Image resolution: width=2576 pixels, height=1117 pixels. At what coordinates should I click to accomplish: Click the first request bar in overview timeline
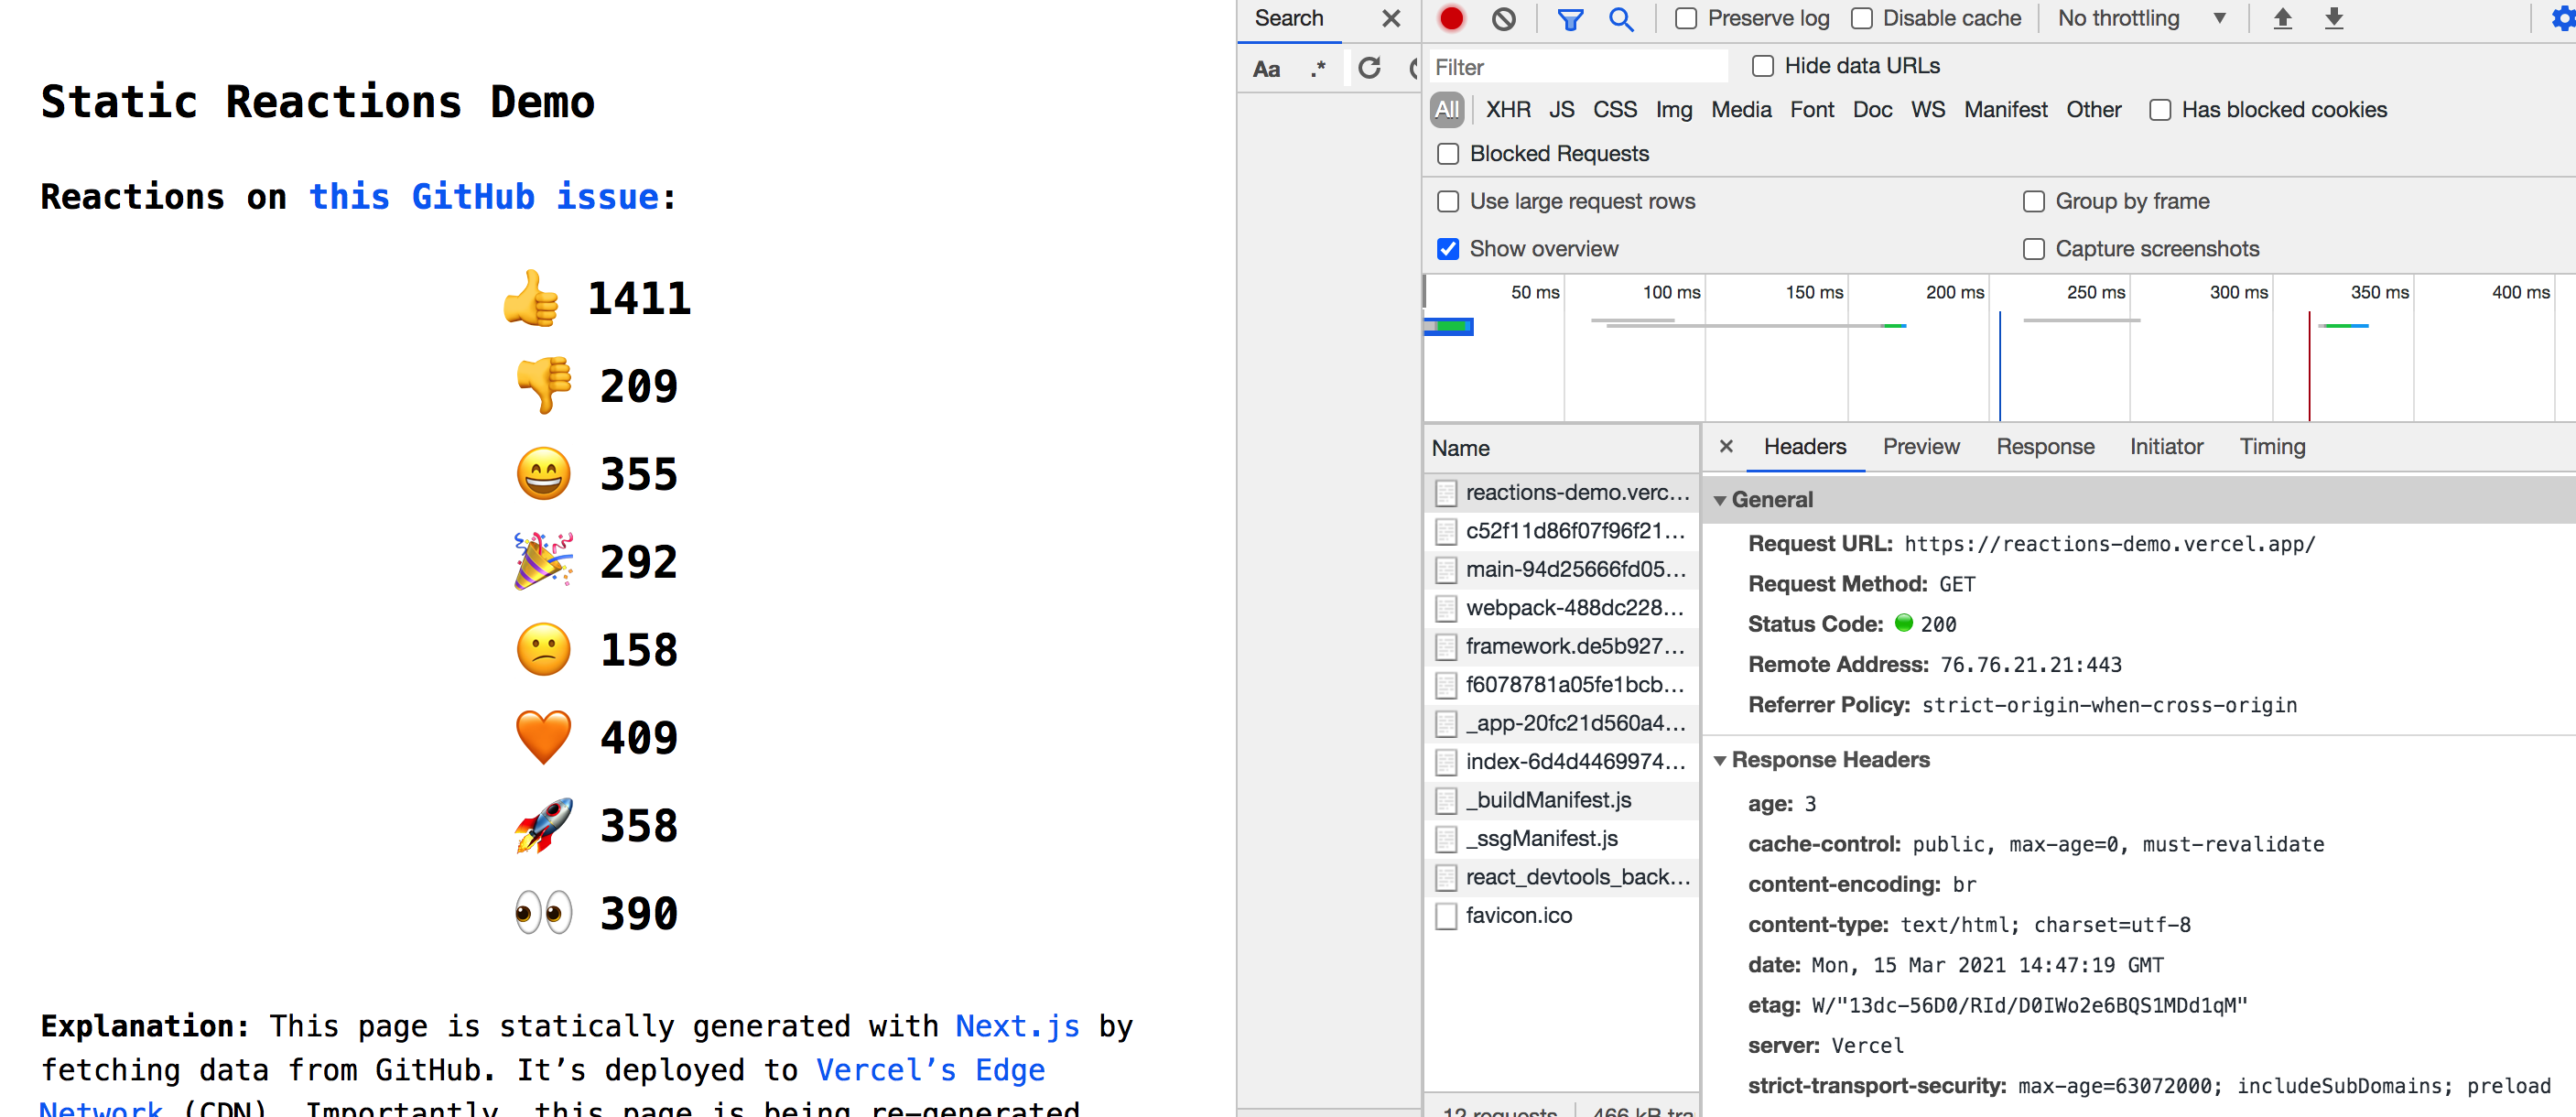[x=1449, y=326]
